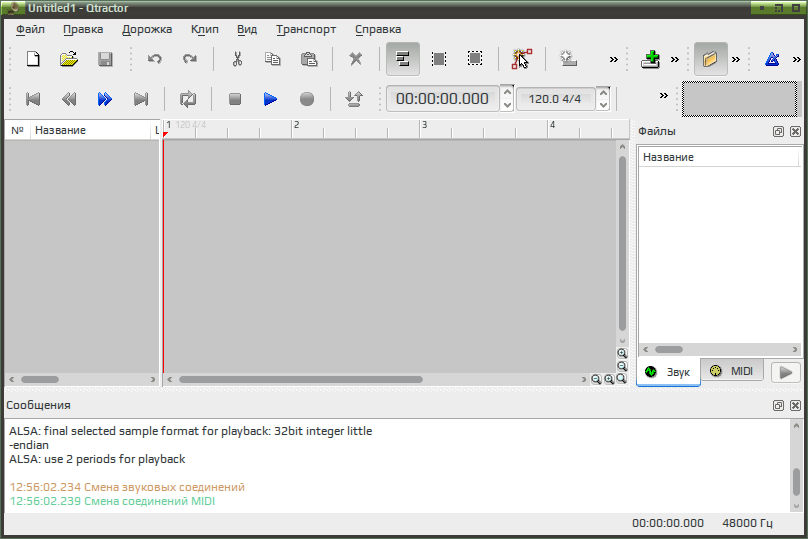The height and width of the screenshot is (539, 808).
Task: Increase tempo with up arrow
Action: click(x=603, y=93)
